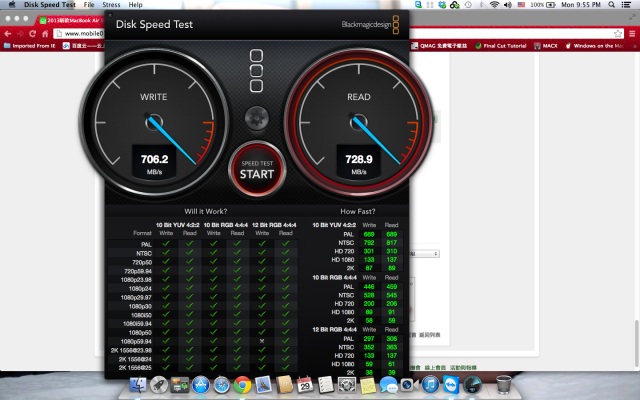Open App Store from the Dock
The image size is (640, 400).
[200, 384]
